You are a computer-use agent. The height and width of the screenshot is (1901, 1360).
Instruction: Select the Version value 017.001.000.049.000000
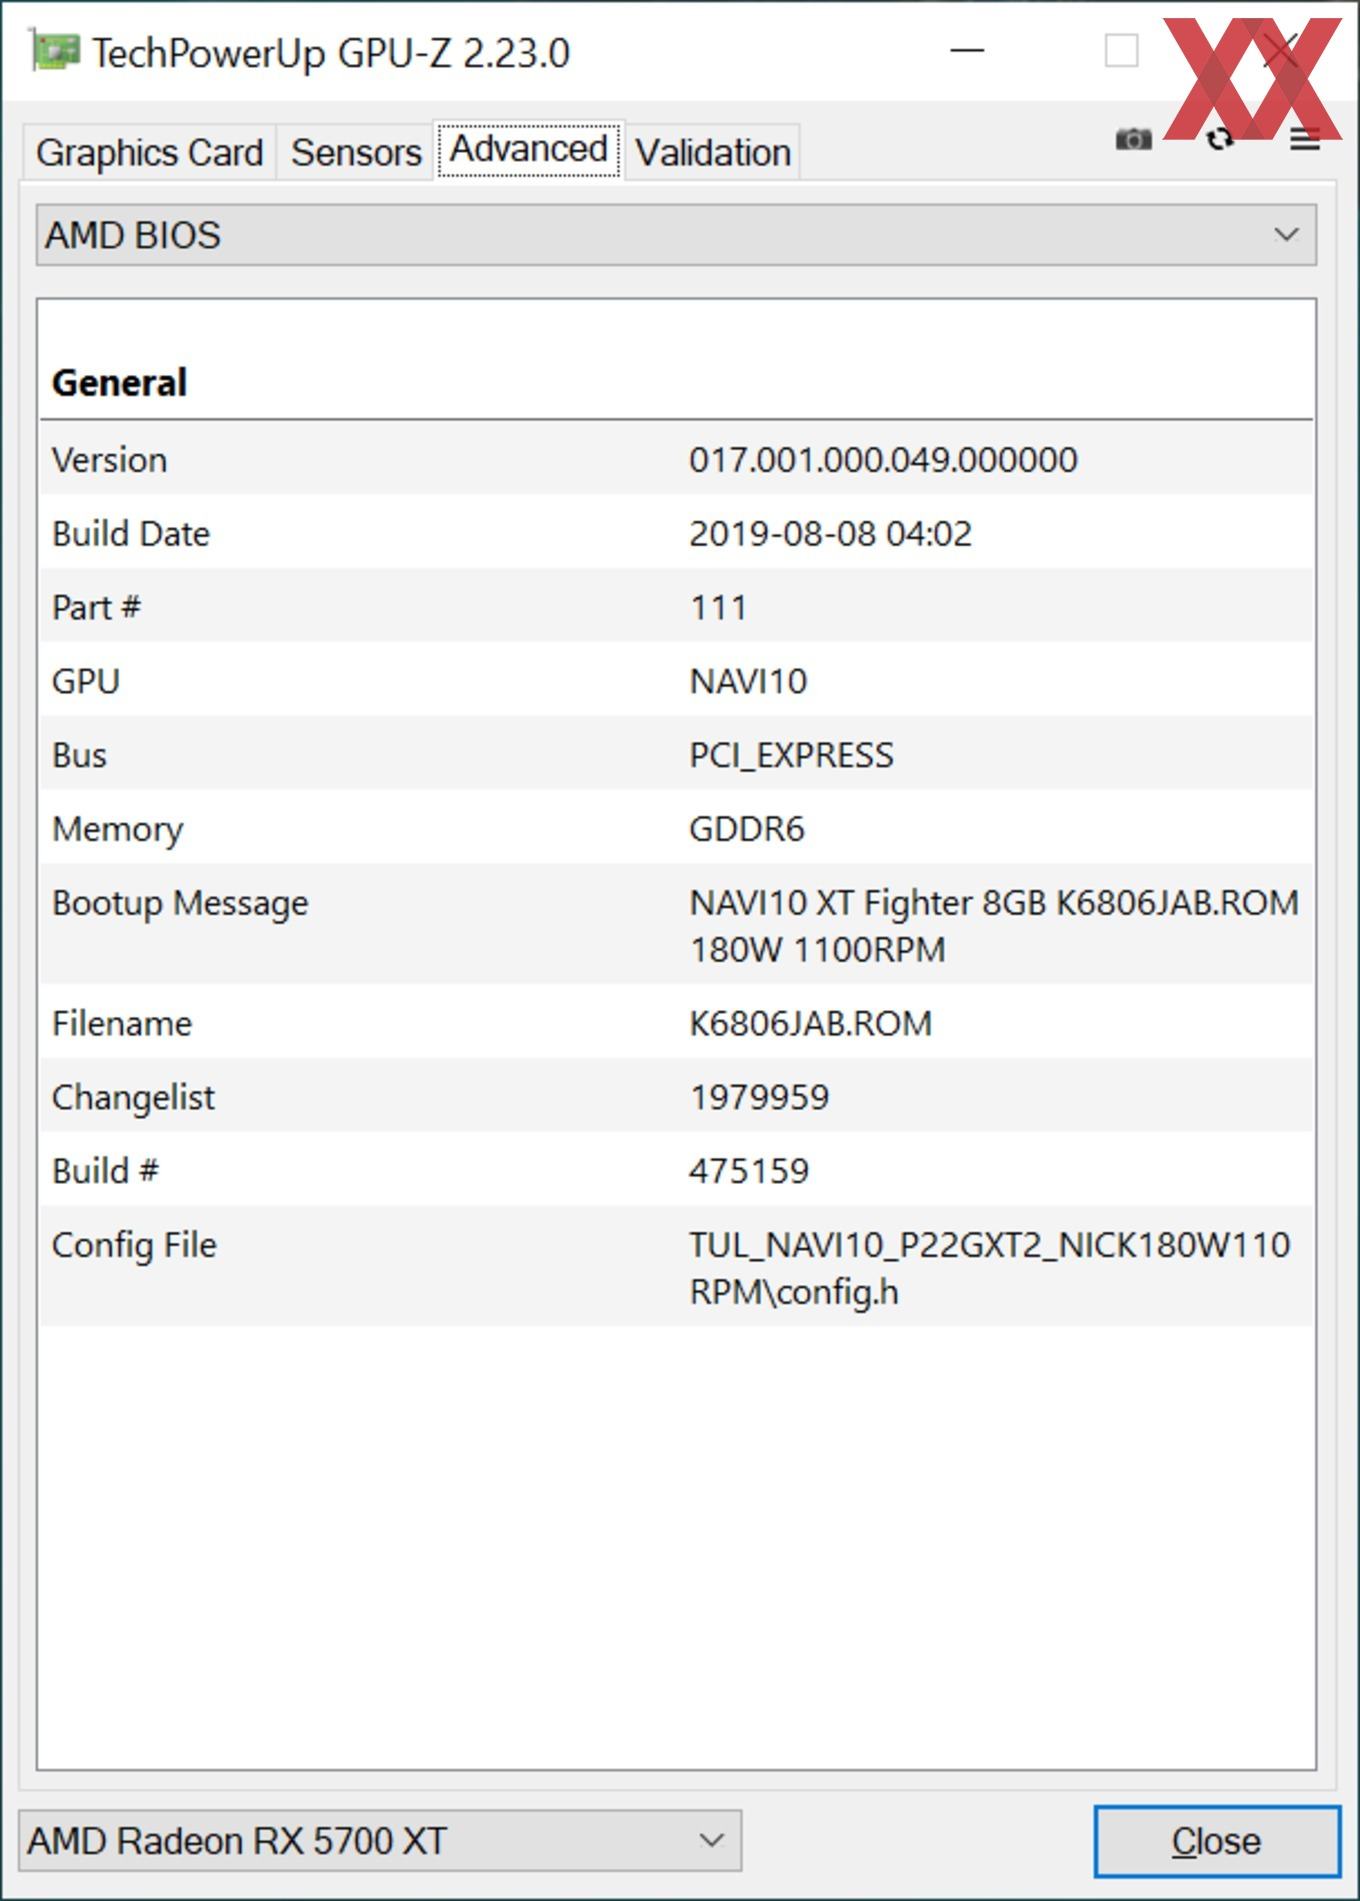883,460
